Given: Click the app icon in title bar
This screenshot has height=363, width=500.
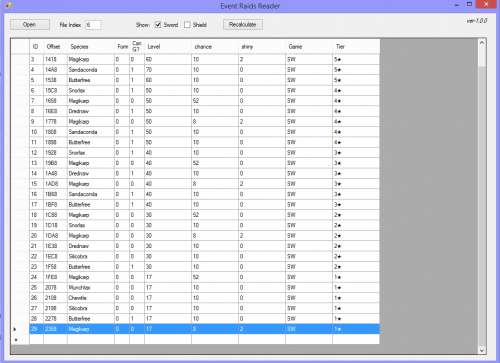Looking at the screenshot, I should coord(9,6).
